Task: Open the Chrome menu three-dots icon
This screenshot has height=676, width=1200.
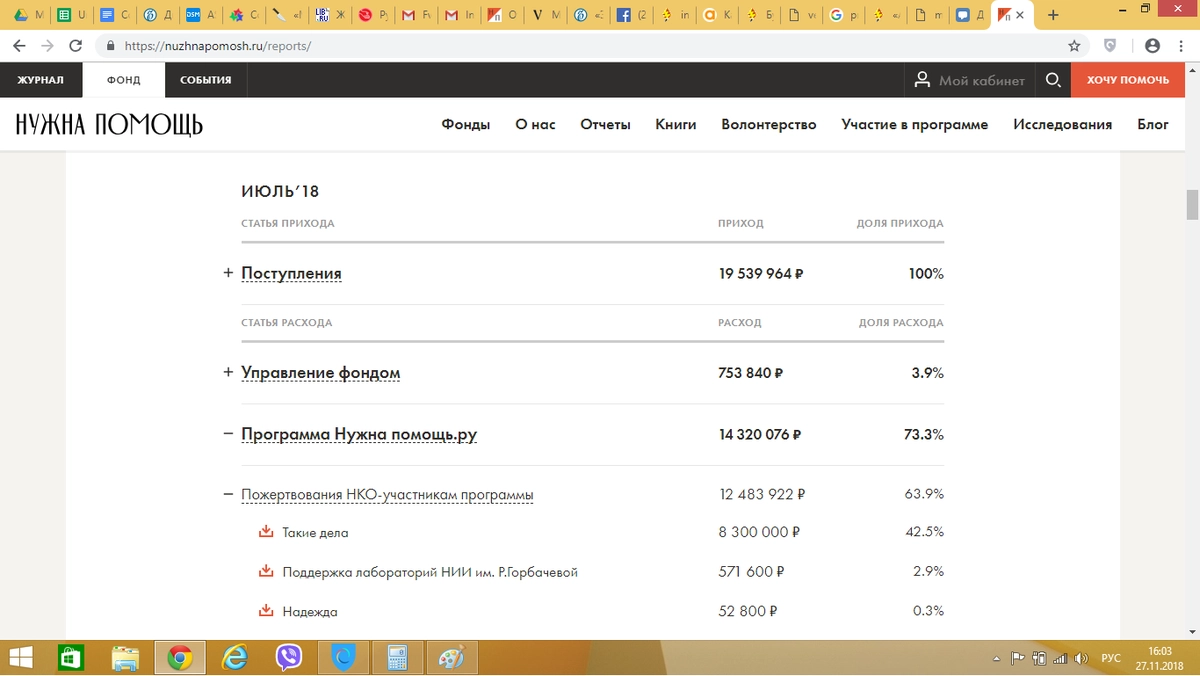Action: point(1181,46)
